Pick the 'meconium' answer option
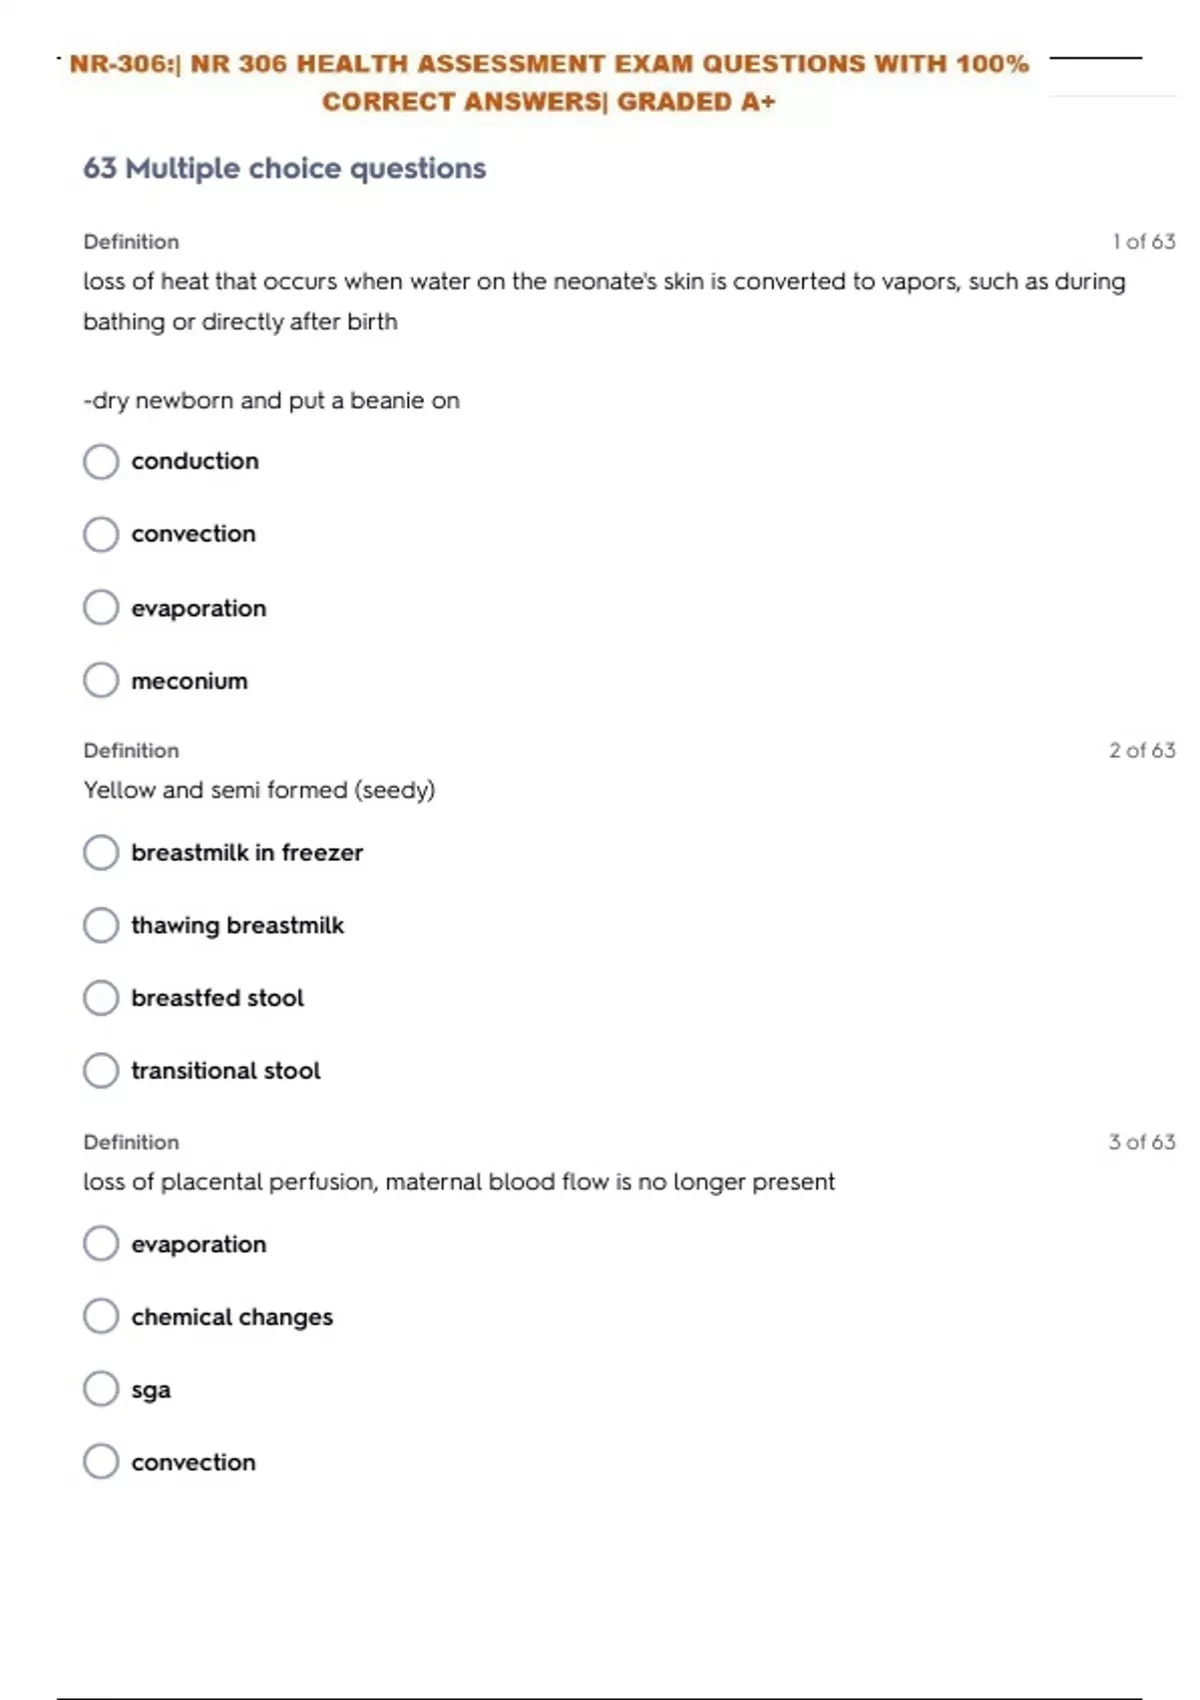This screenshot has width=1200, height=1700. tap(101, 681)
